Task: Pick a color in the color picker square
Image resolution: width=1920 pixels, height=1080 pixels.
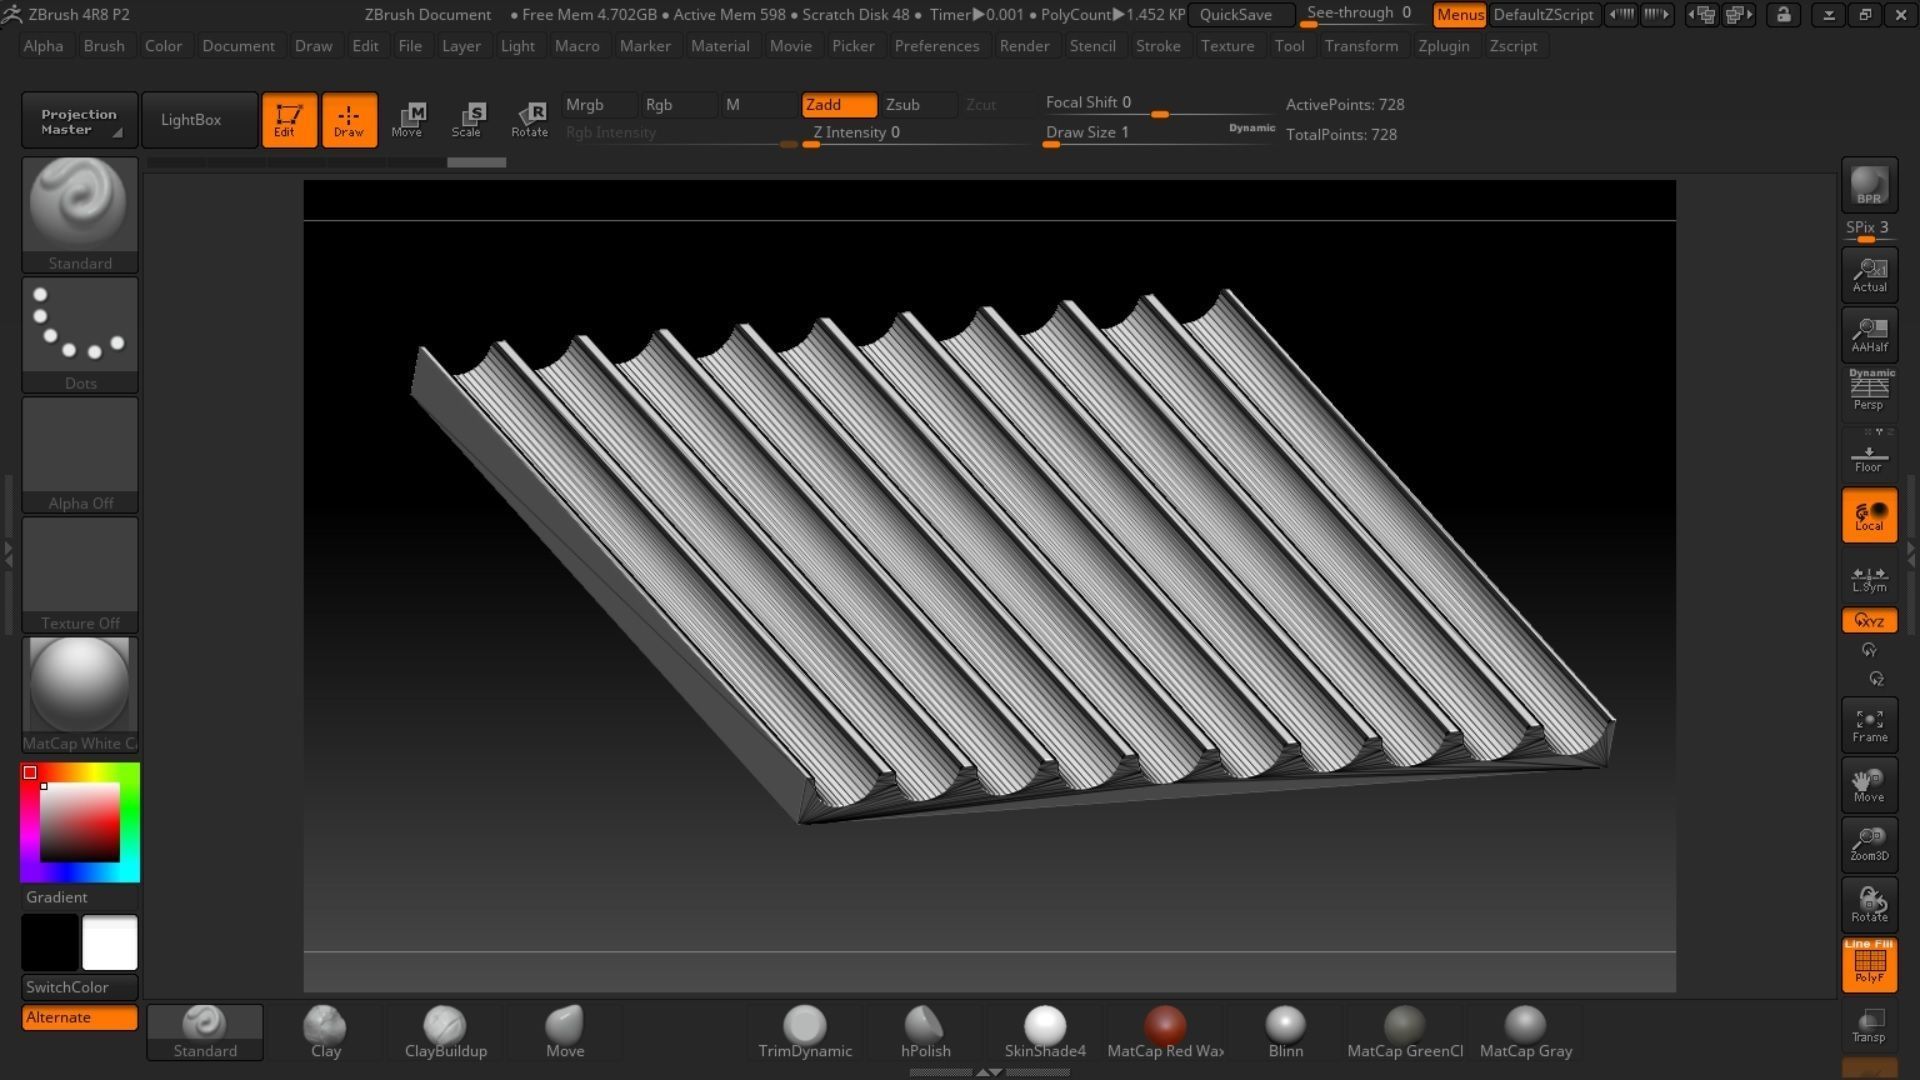Action: (x=80, y=822)
